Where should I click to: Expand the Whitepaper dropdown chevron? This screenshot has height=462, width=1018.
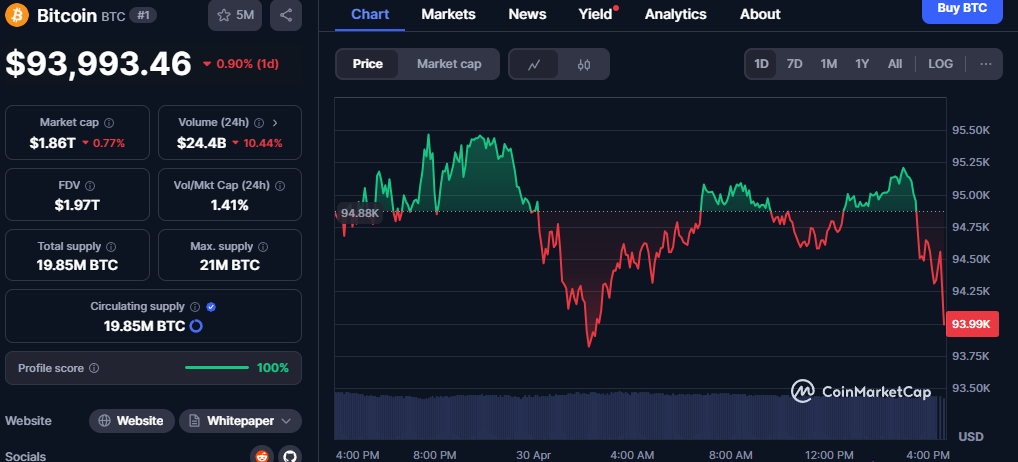(286, 421)
